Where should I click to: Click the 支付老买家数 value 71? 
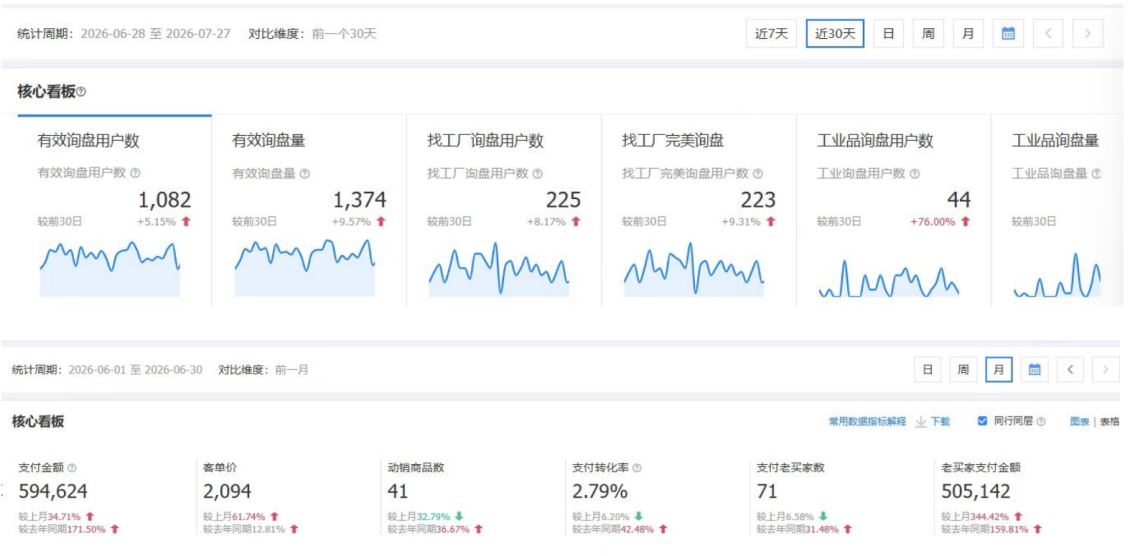coord(766,491)
